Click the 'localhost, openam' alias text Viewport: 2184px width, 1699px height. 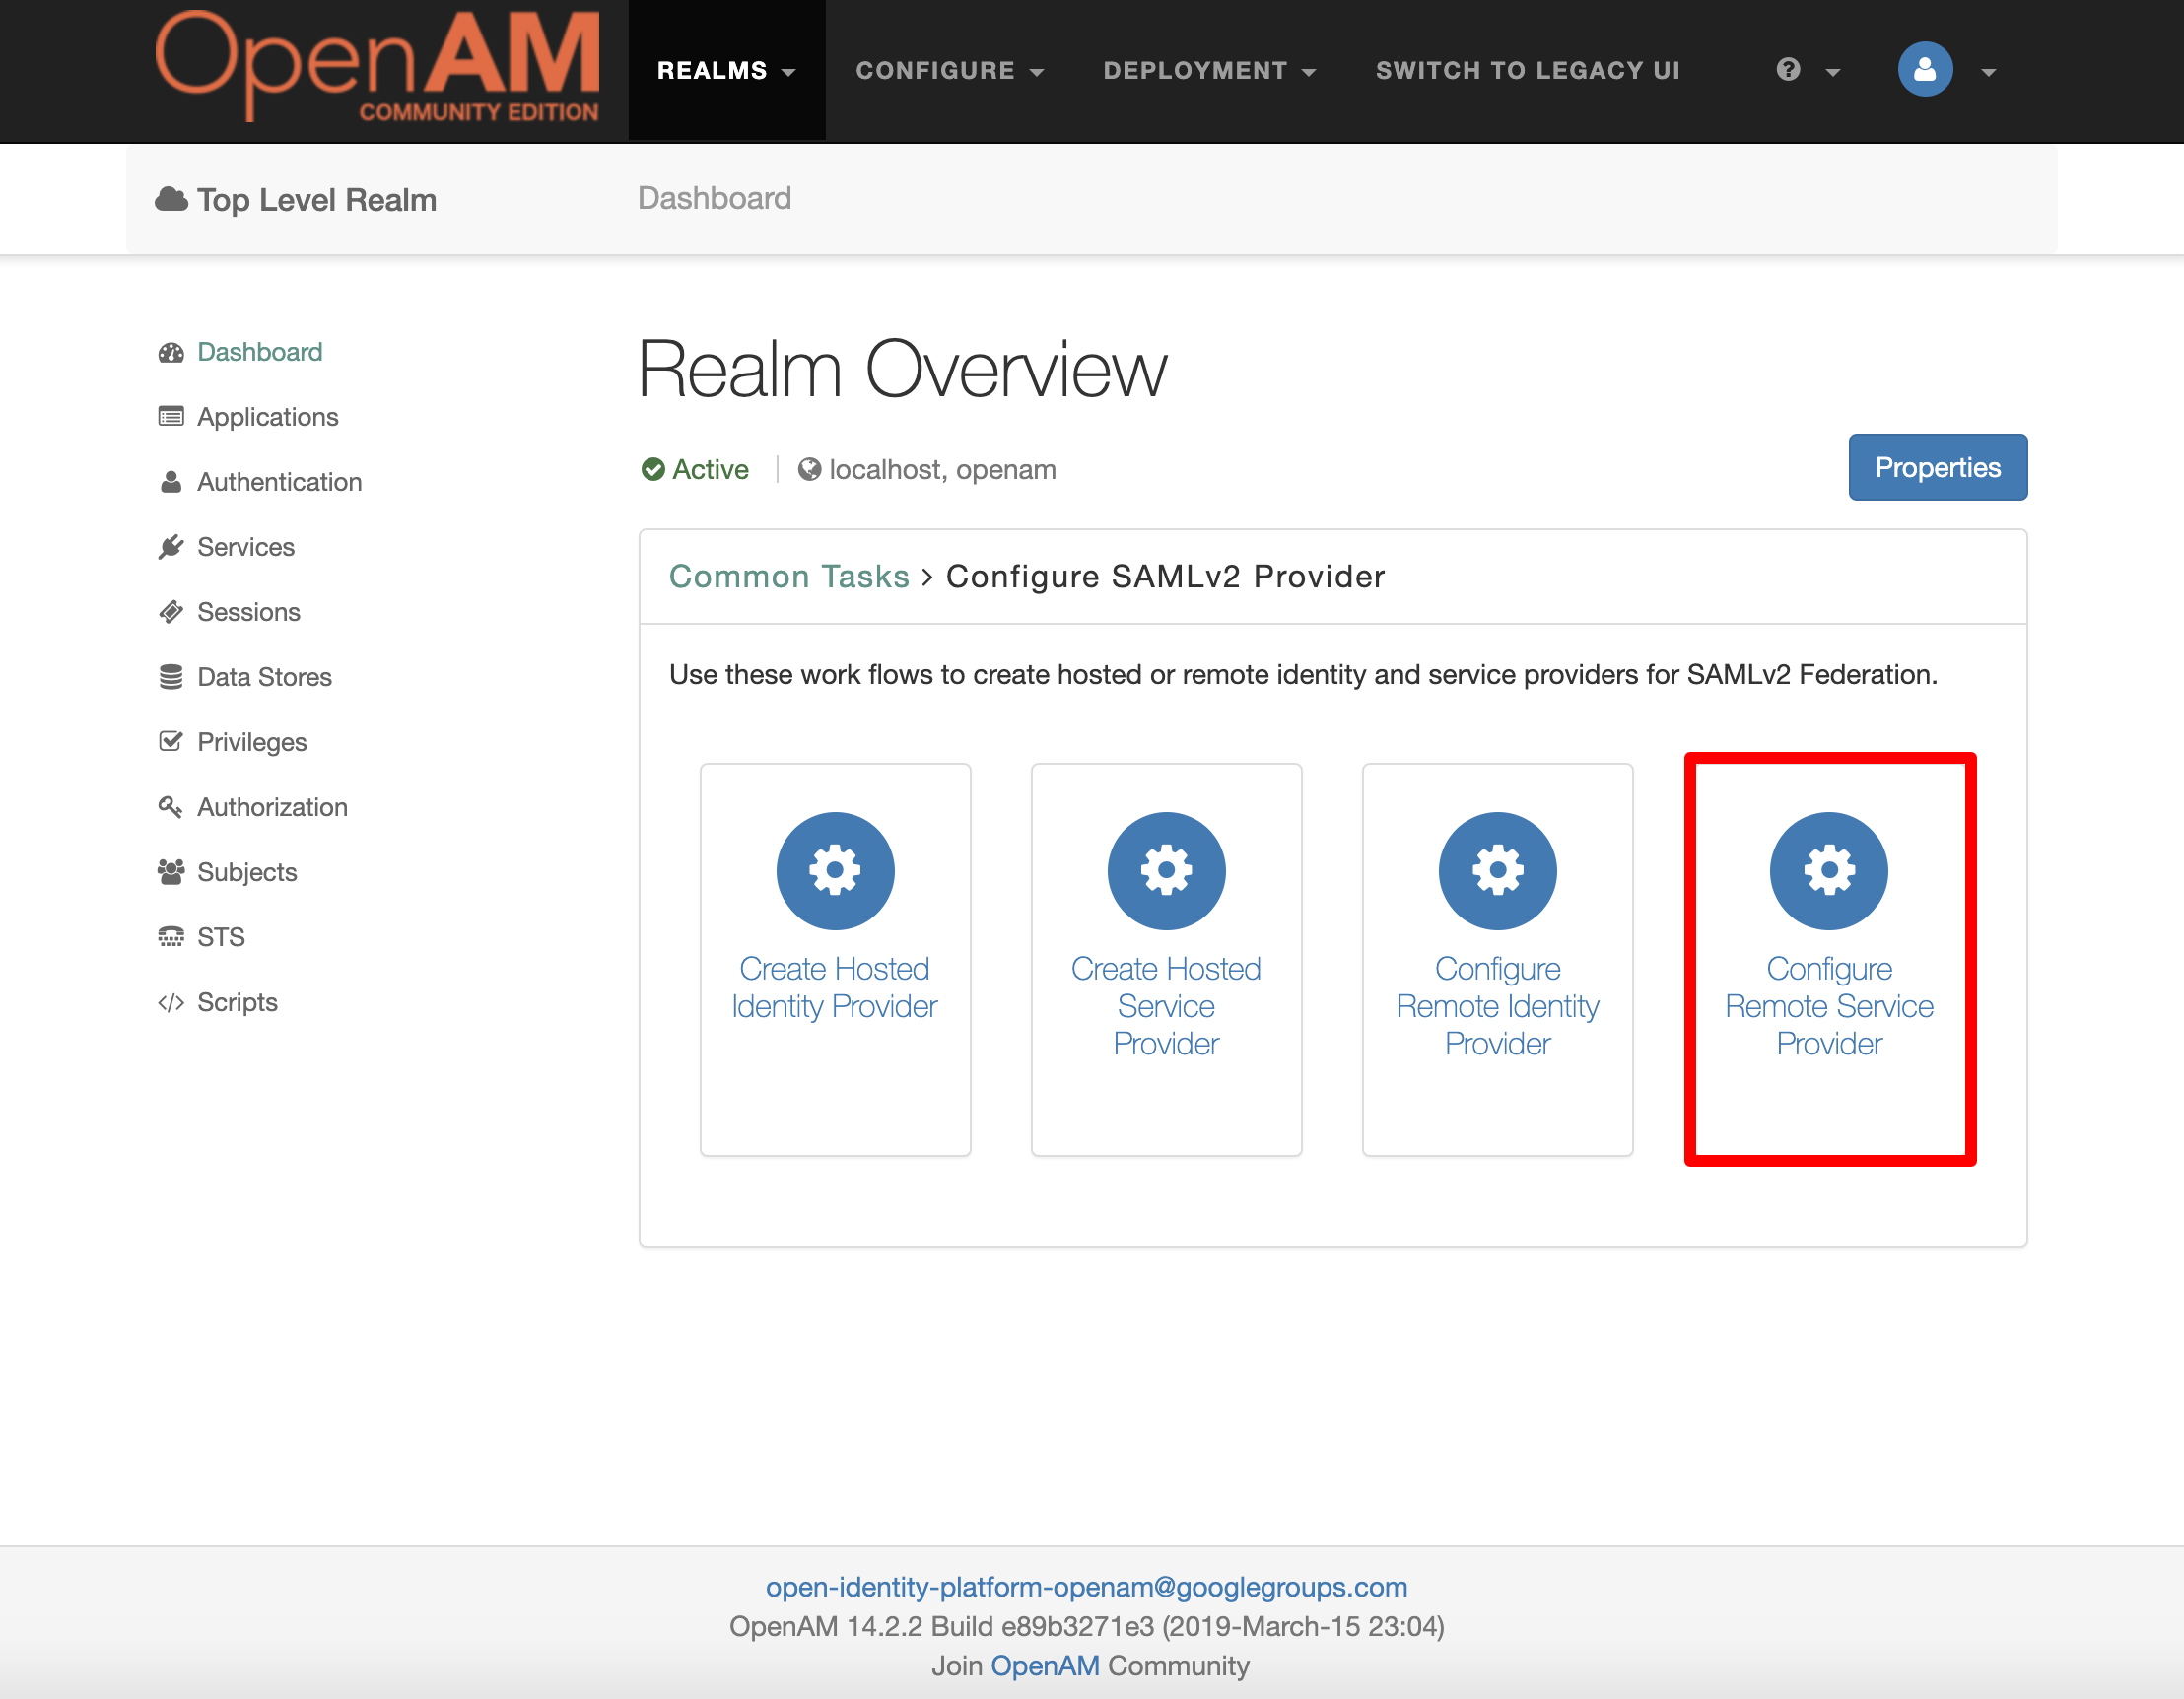point(943,469)
